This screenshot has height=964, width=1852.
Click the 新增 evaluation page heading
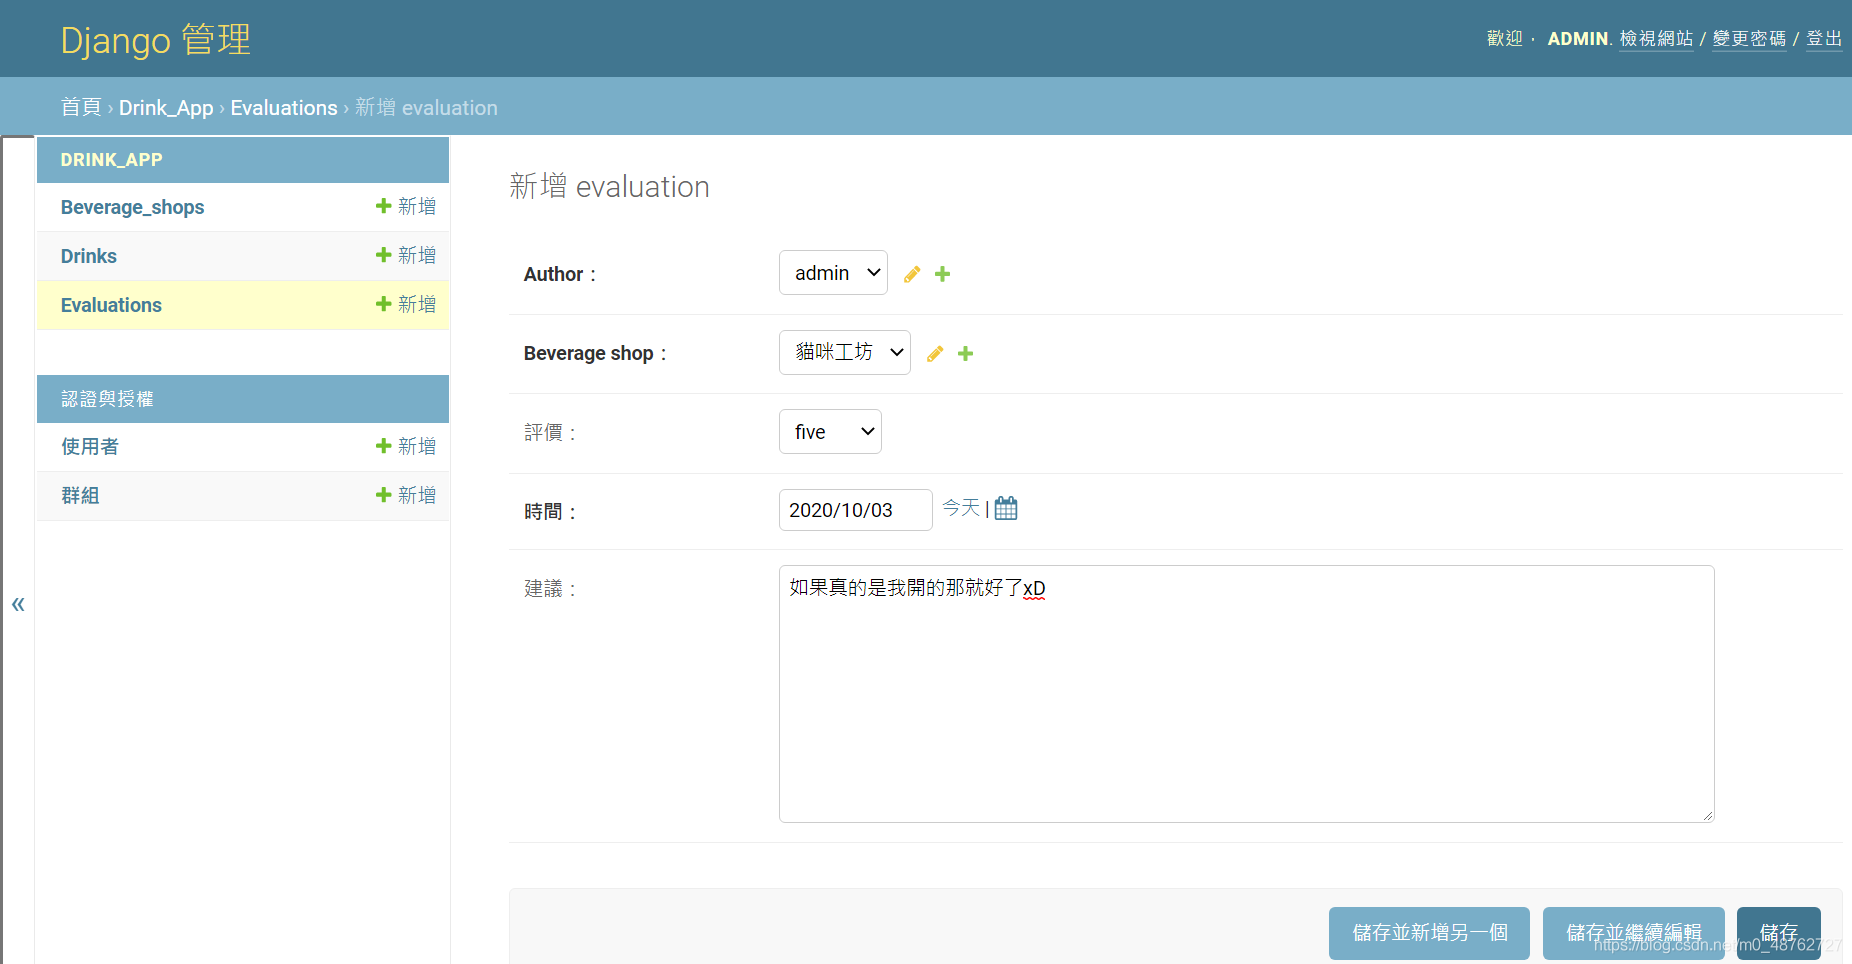pos(609,186)
